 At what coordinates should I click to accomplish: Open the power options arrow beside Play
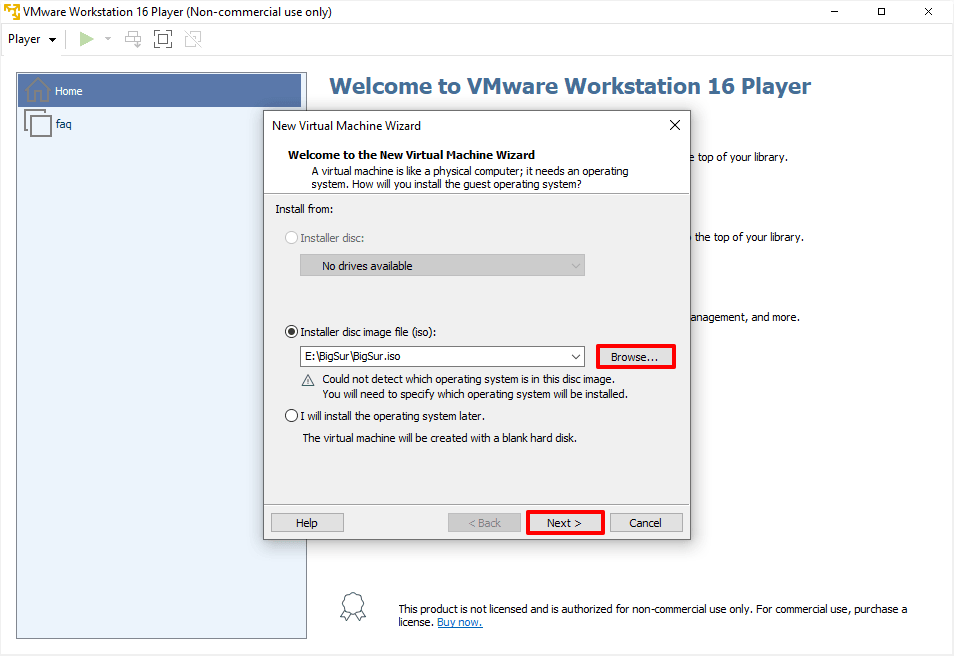pyautogui.click(x=108, y=39)
